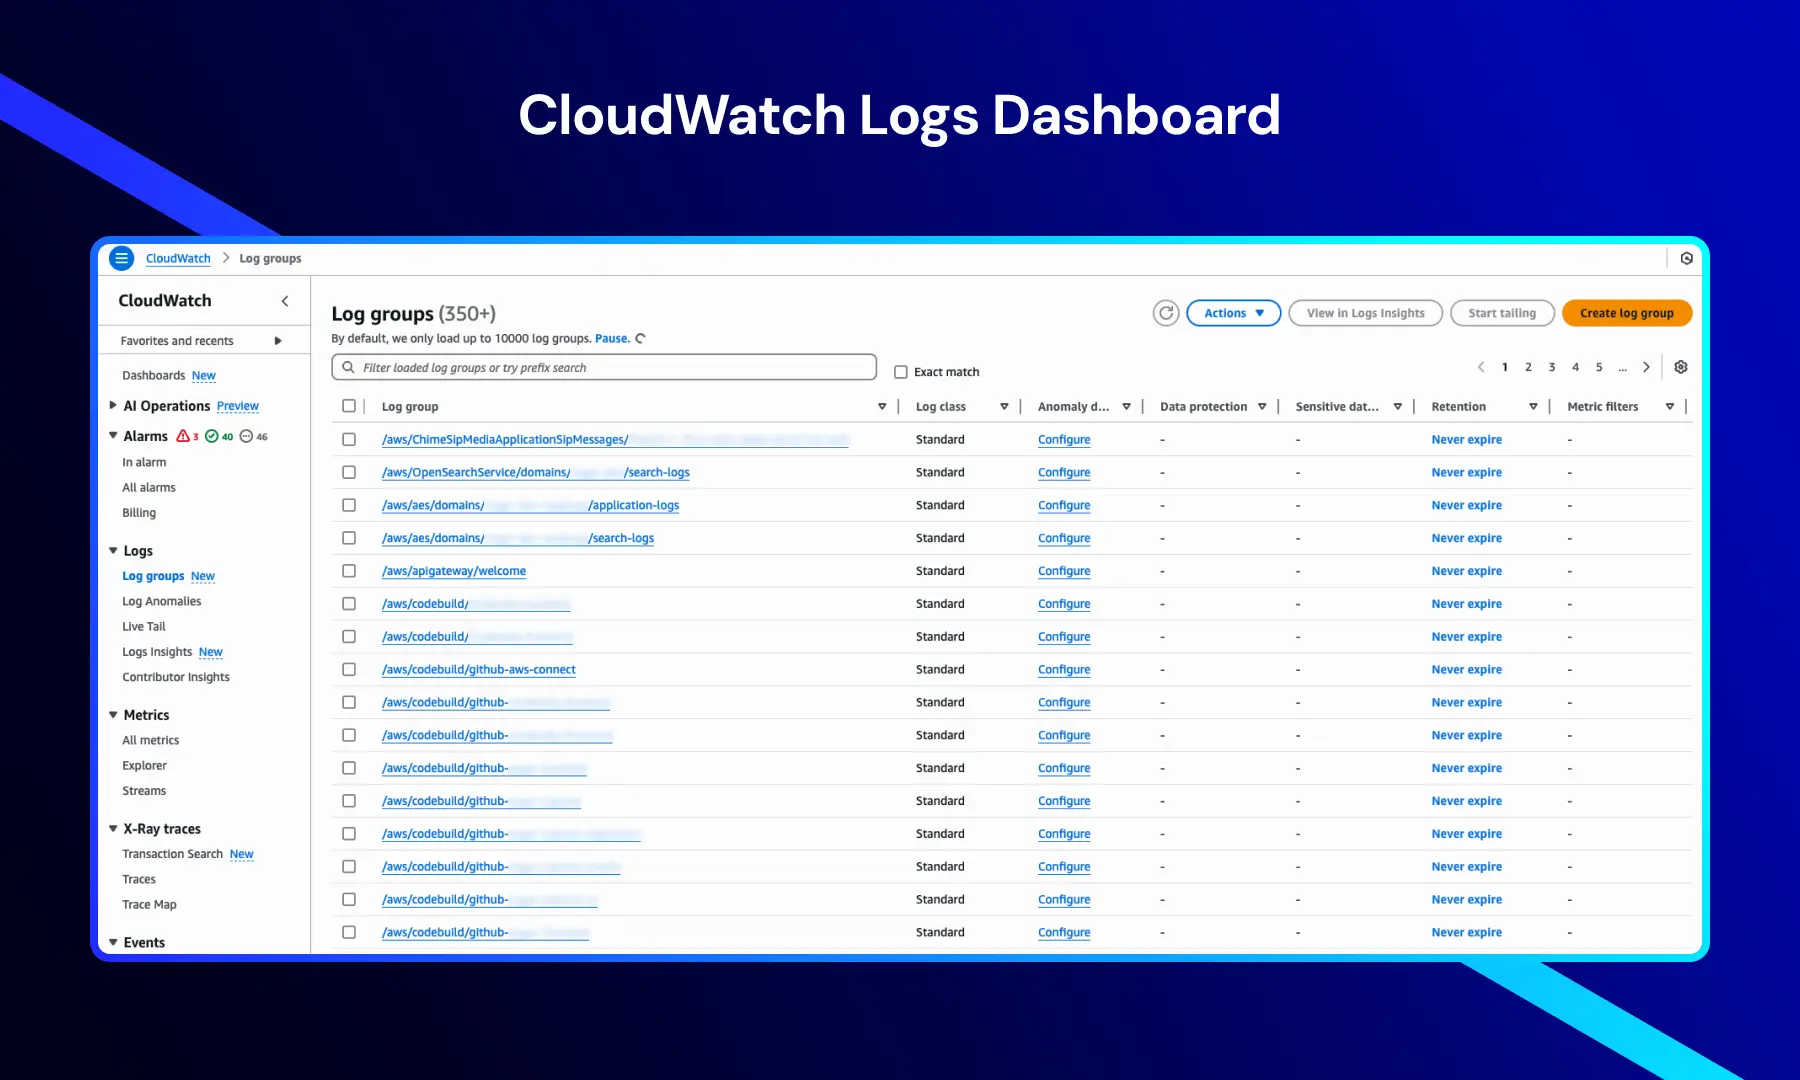Viewport: 1800px width, 1080px height.
Task: Enable the Exact match checkbox
Action: [901, 372]
